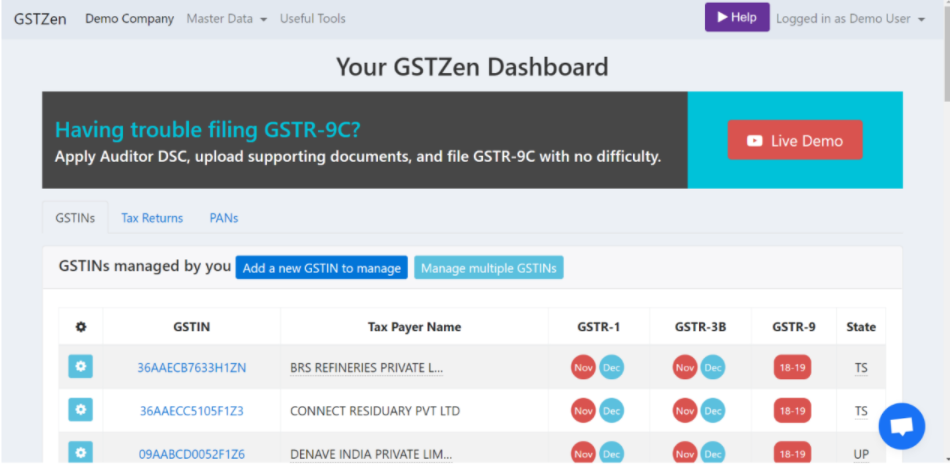
Task: Expand the Logged in as Demo User menu
Action: (851, 19)
